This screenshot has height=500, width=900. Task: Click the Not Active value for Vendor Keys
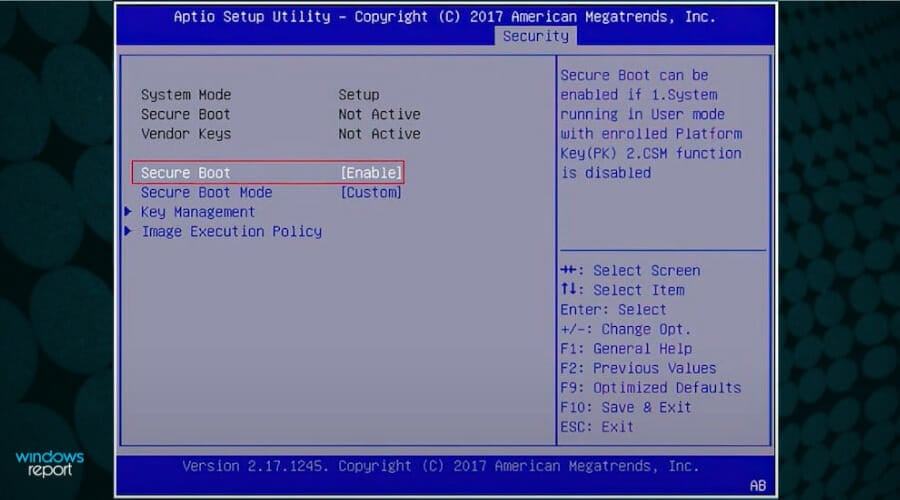(x=379, y=134)
